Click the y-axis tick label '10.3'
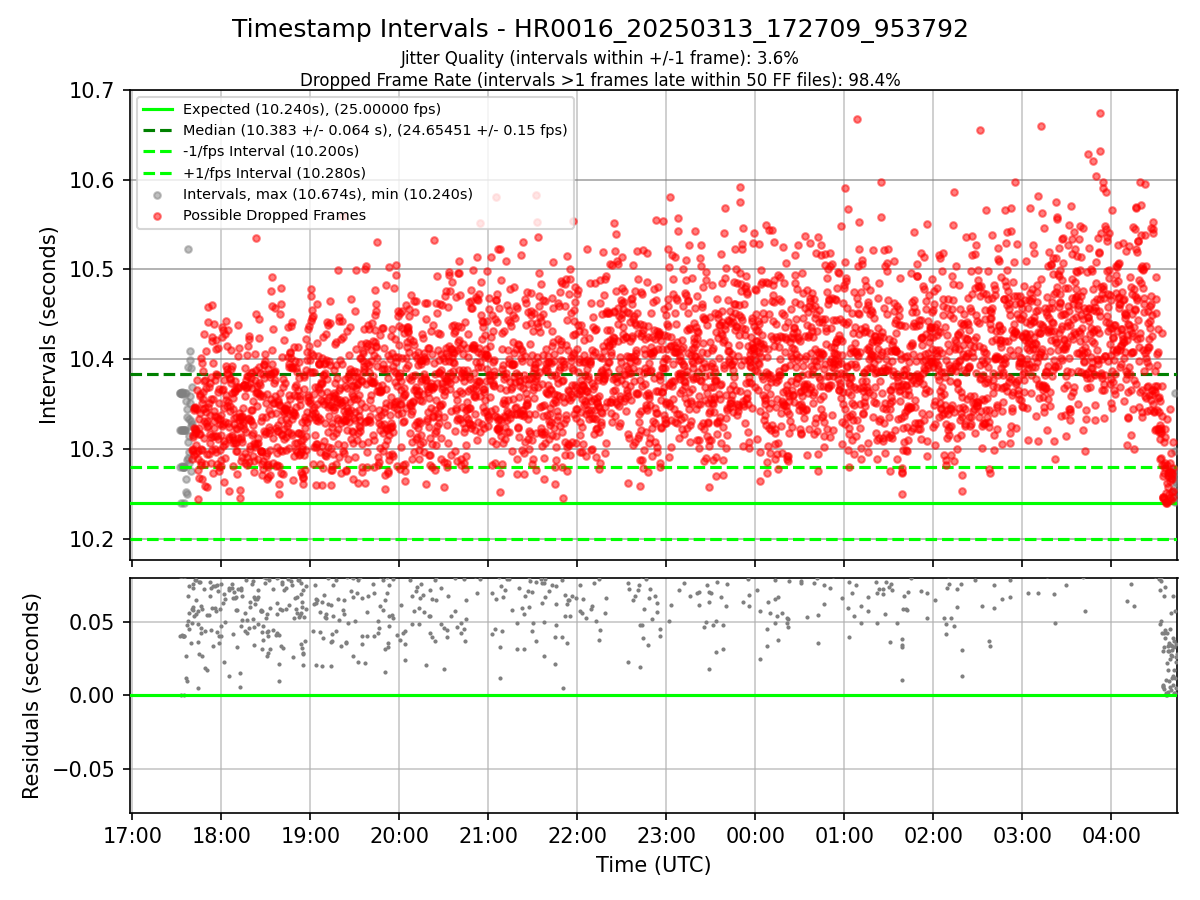This screenshot has width=1200, height=900. (x=91, y=450)
